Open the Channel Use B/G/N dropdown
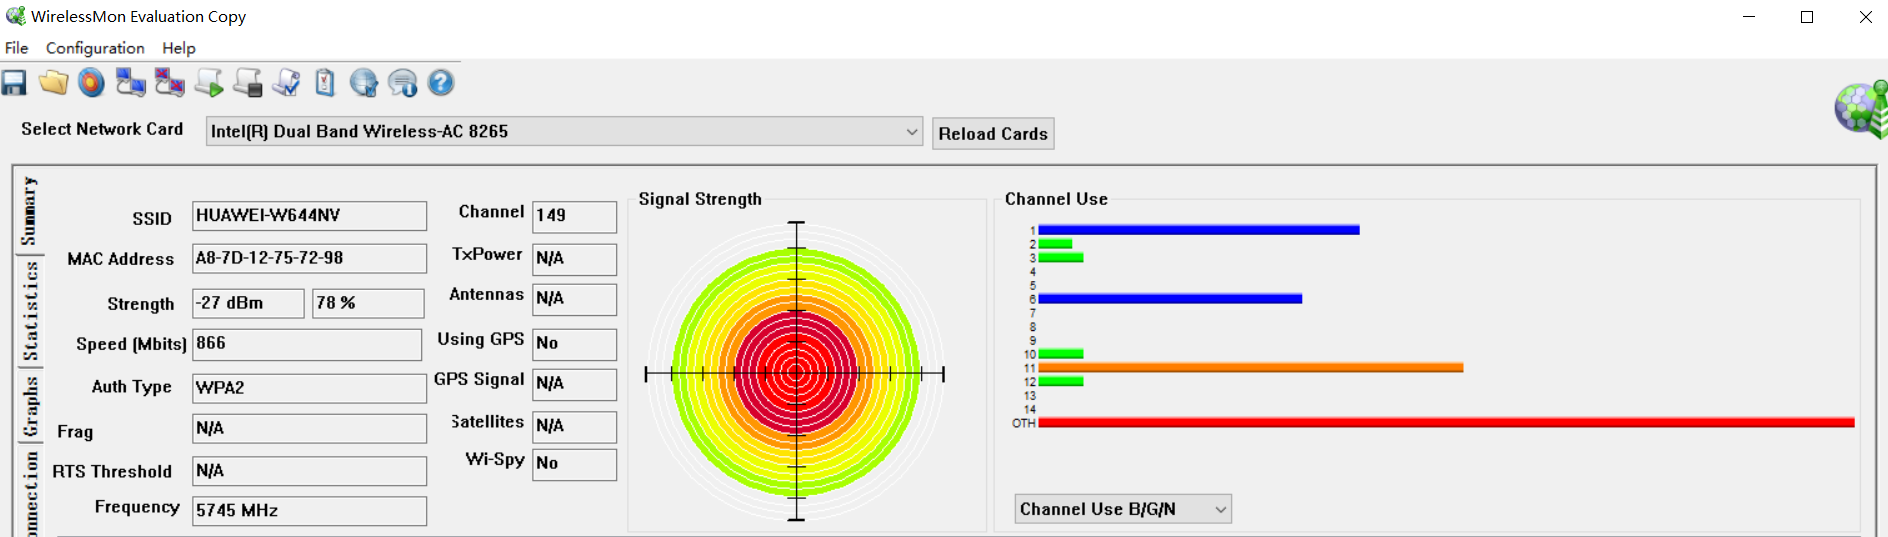Viewport: 1888px width, 537px height. tap(1123, 509)
